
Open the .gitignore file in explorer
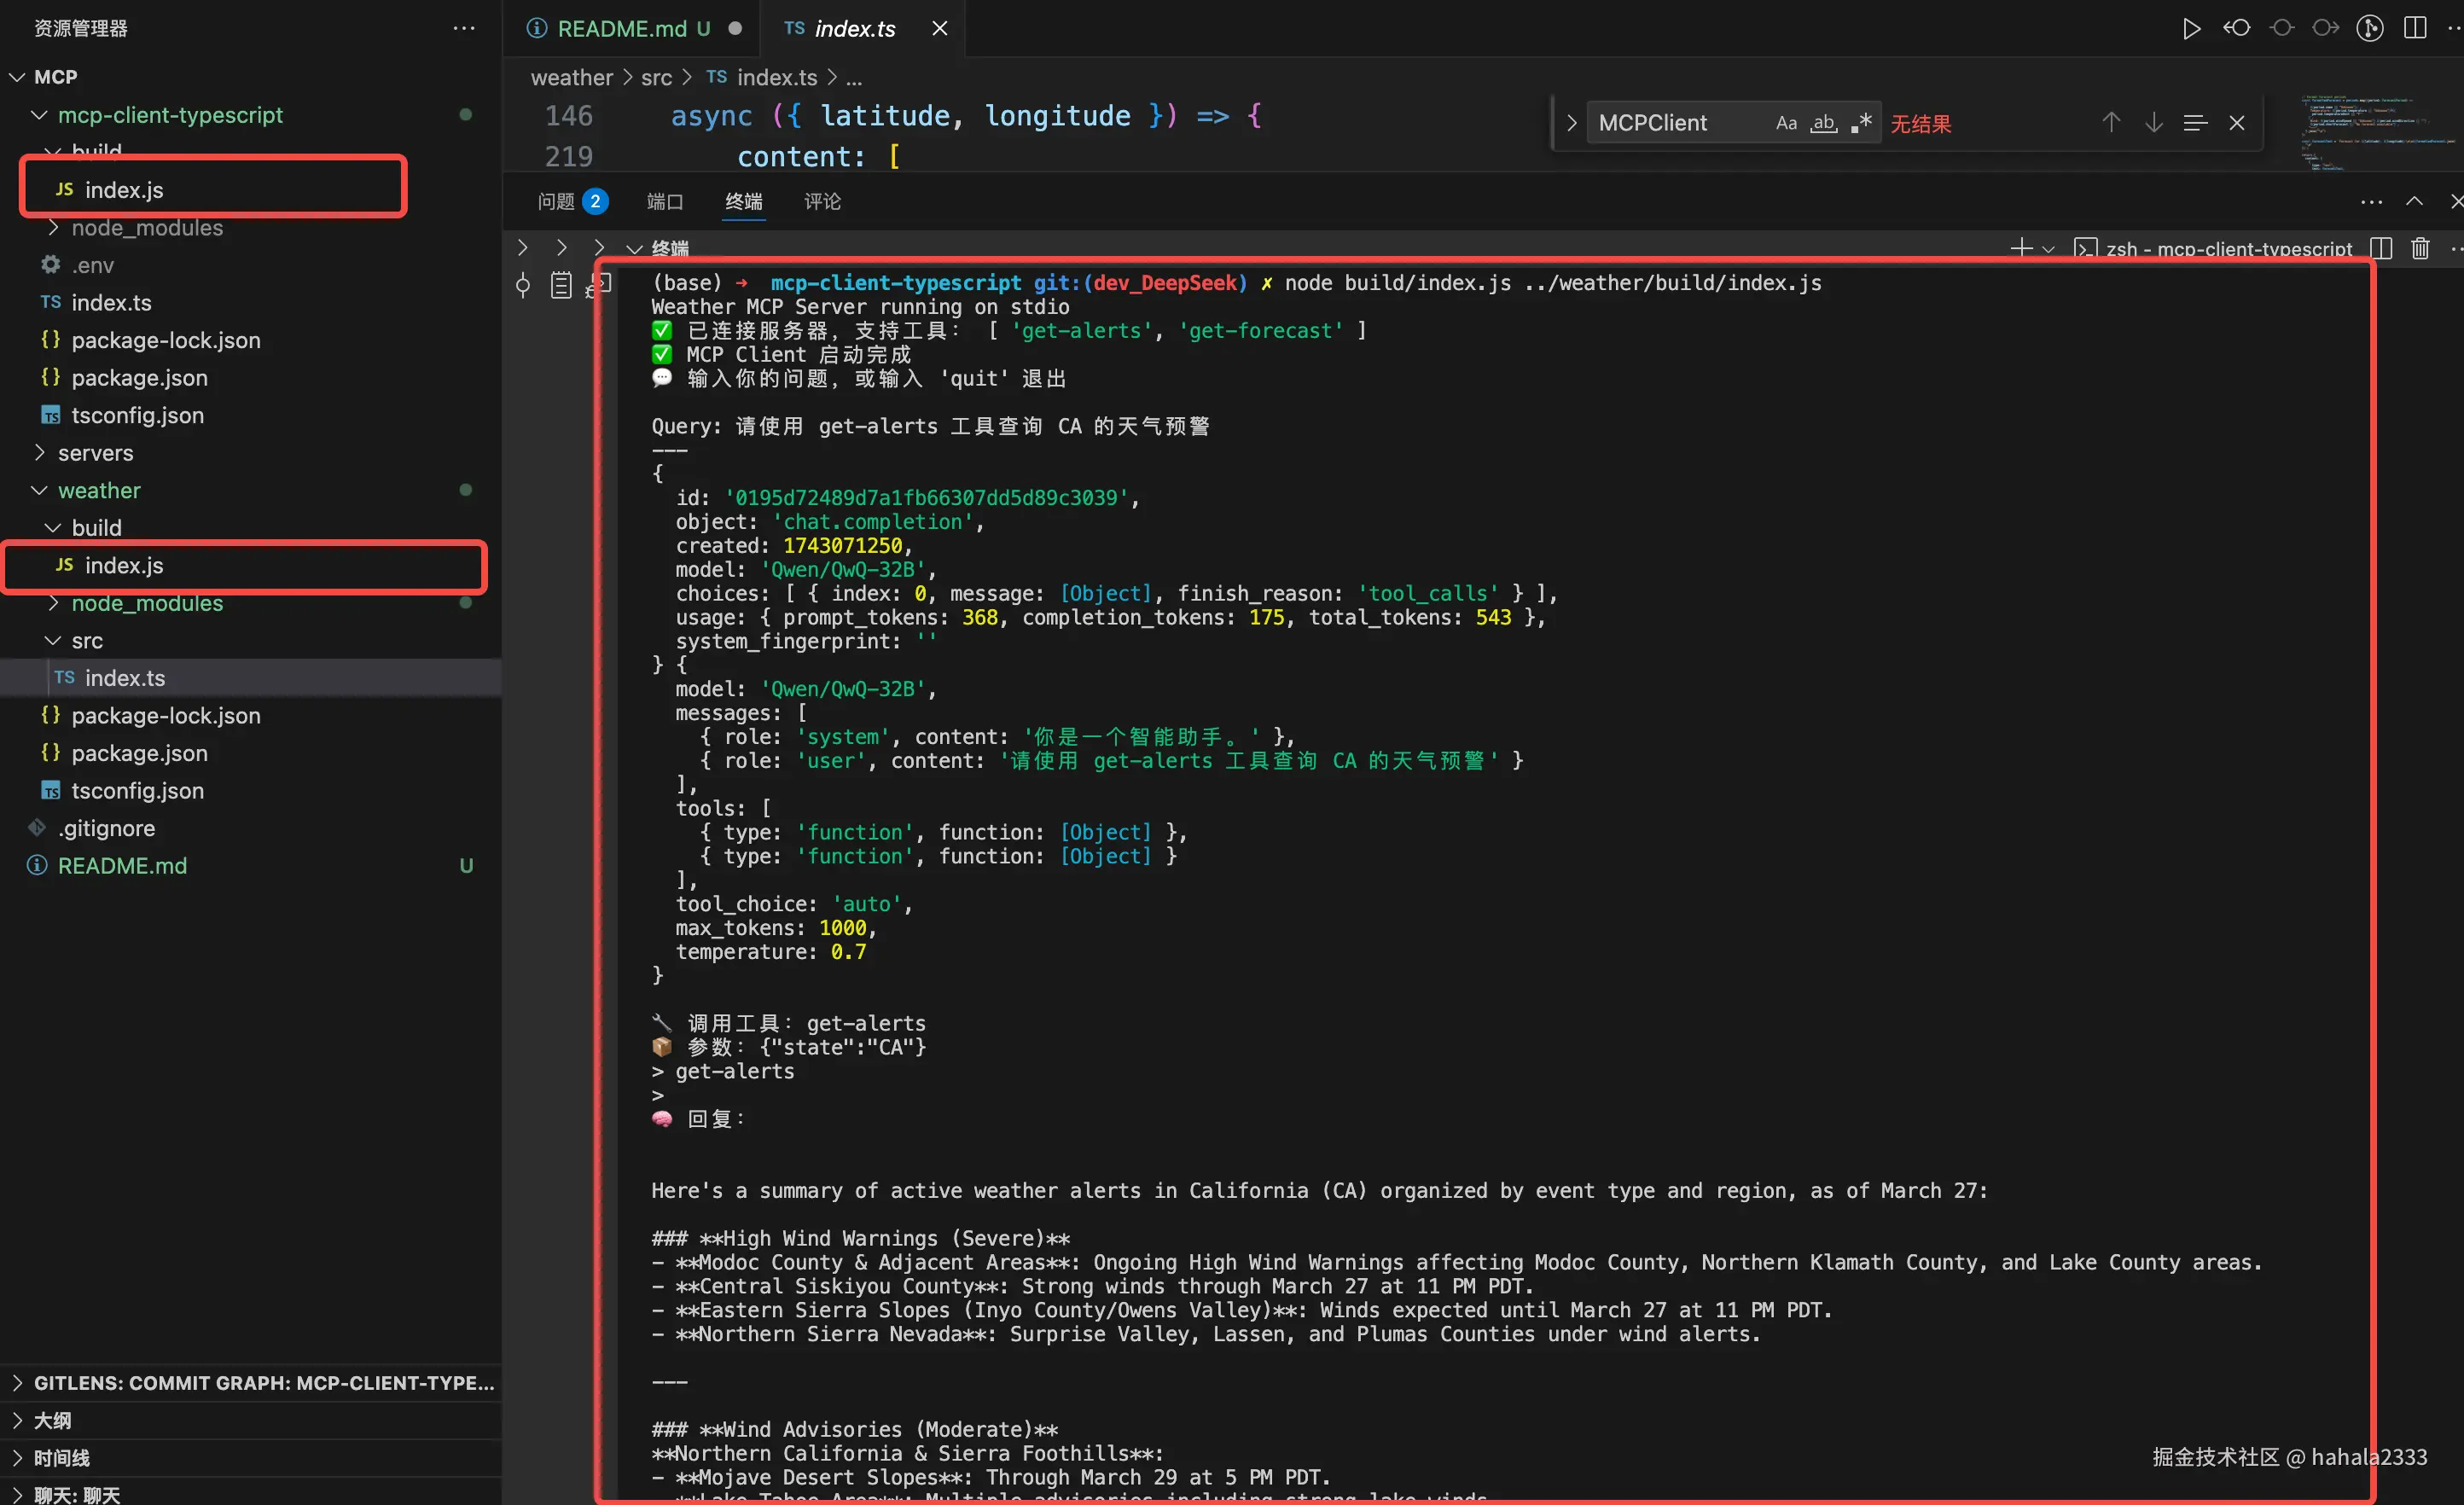tap(106, 828)
